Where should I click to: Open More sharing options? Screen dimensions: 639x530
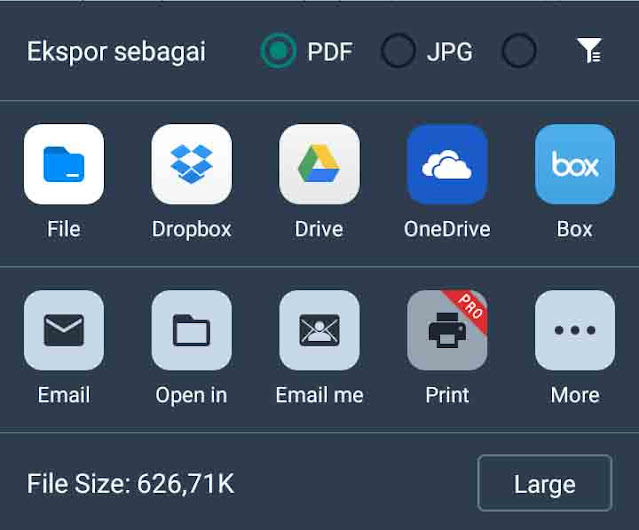(x=575, y=330)
